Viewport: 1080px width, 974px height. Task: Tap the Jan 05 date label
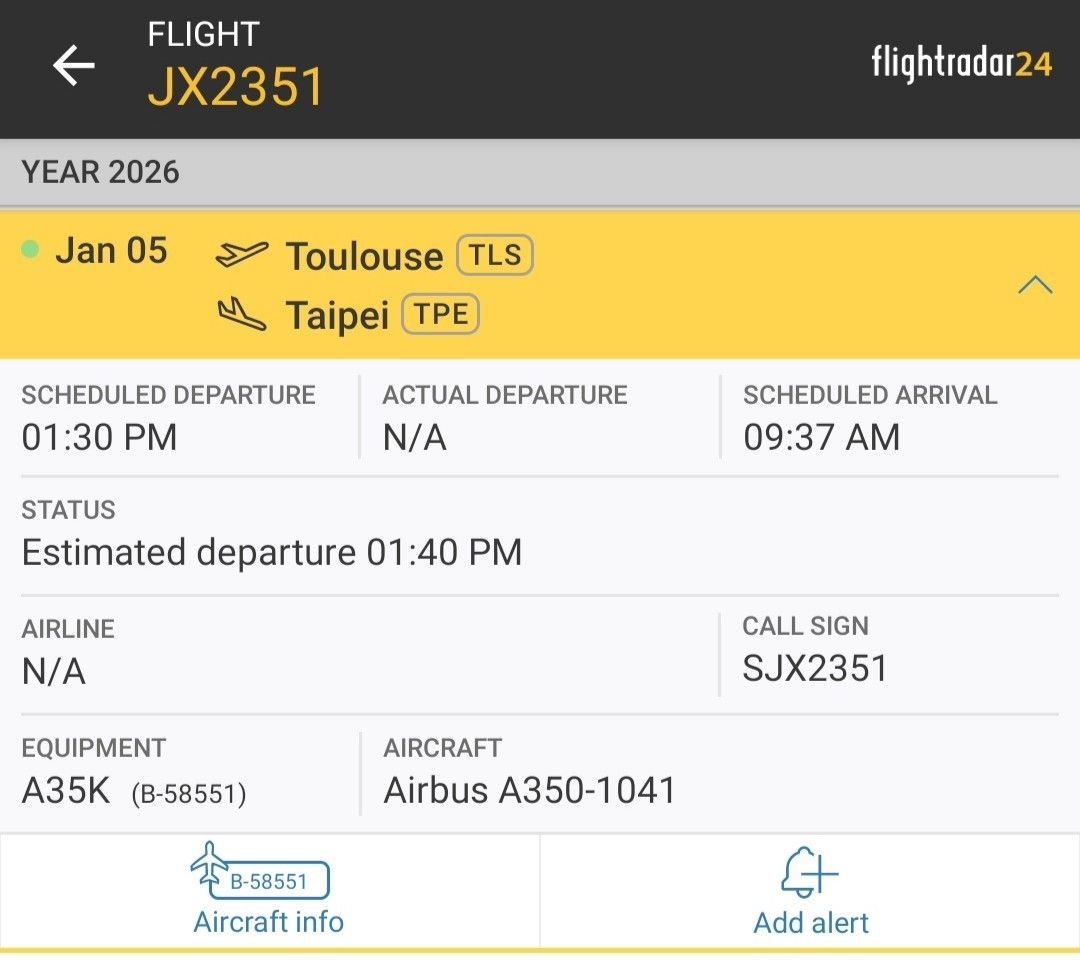coord(111,250)
